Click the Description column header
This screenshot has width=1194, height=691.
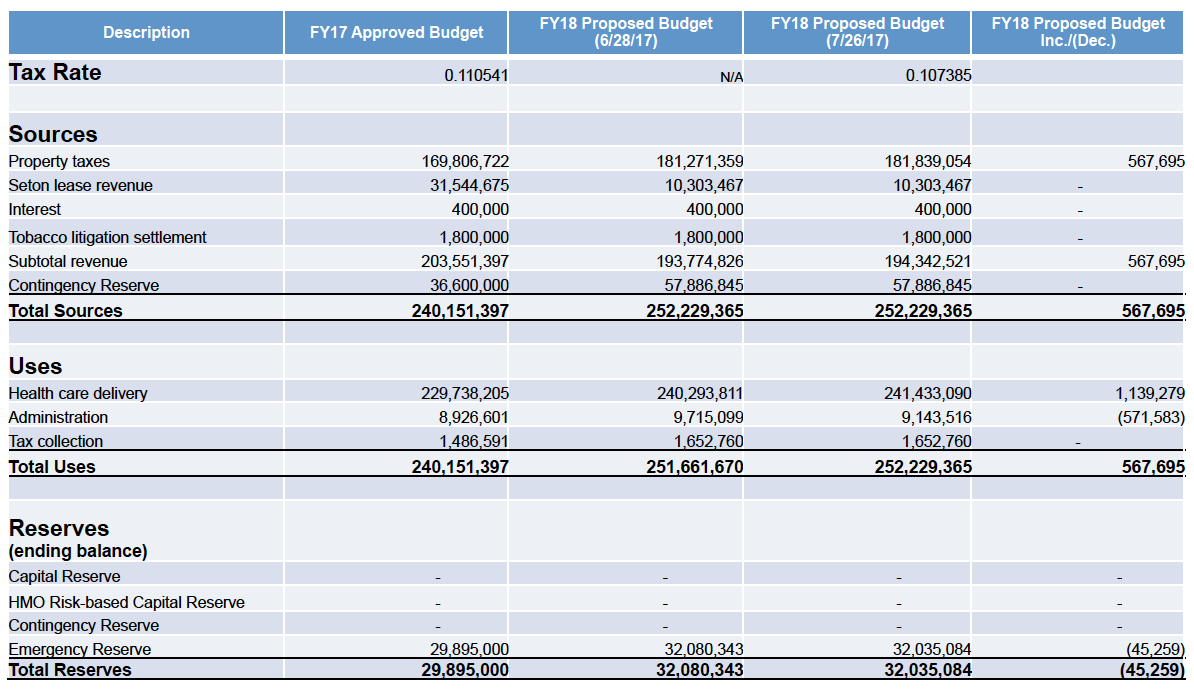click(146, 32)
